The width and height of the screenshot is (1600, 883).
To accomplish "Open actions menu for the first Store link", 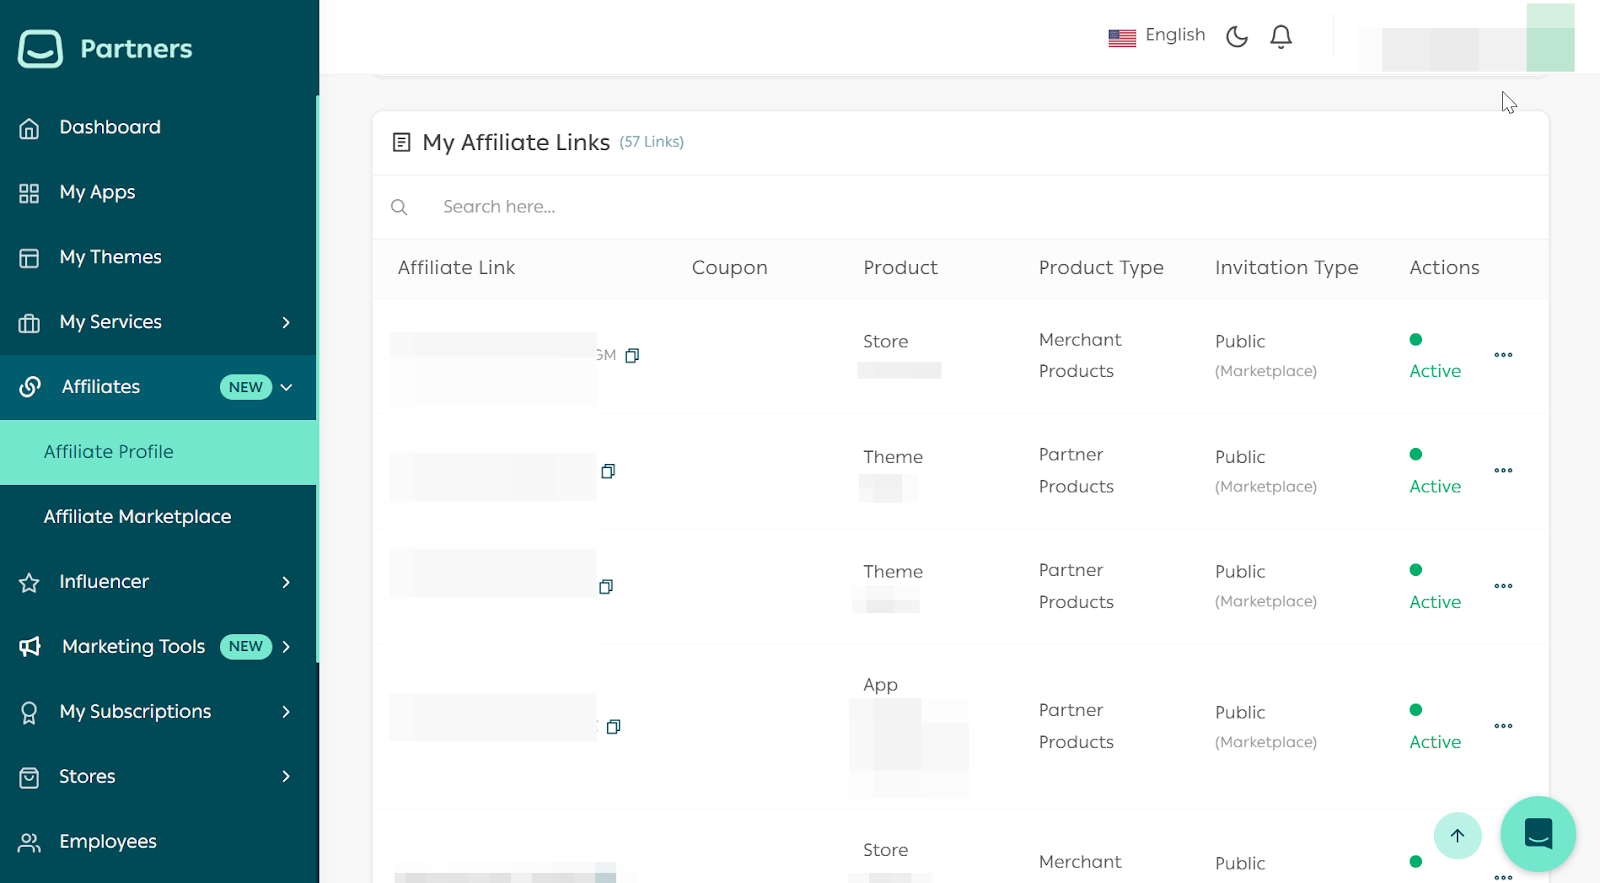I will click(1503, 355).
